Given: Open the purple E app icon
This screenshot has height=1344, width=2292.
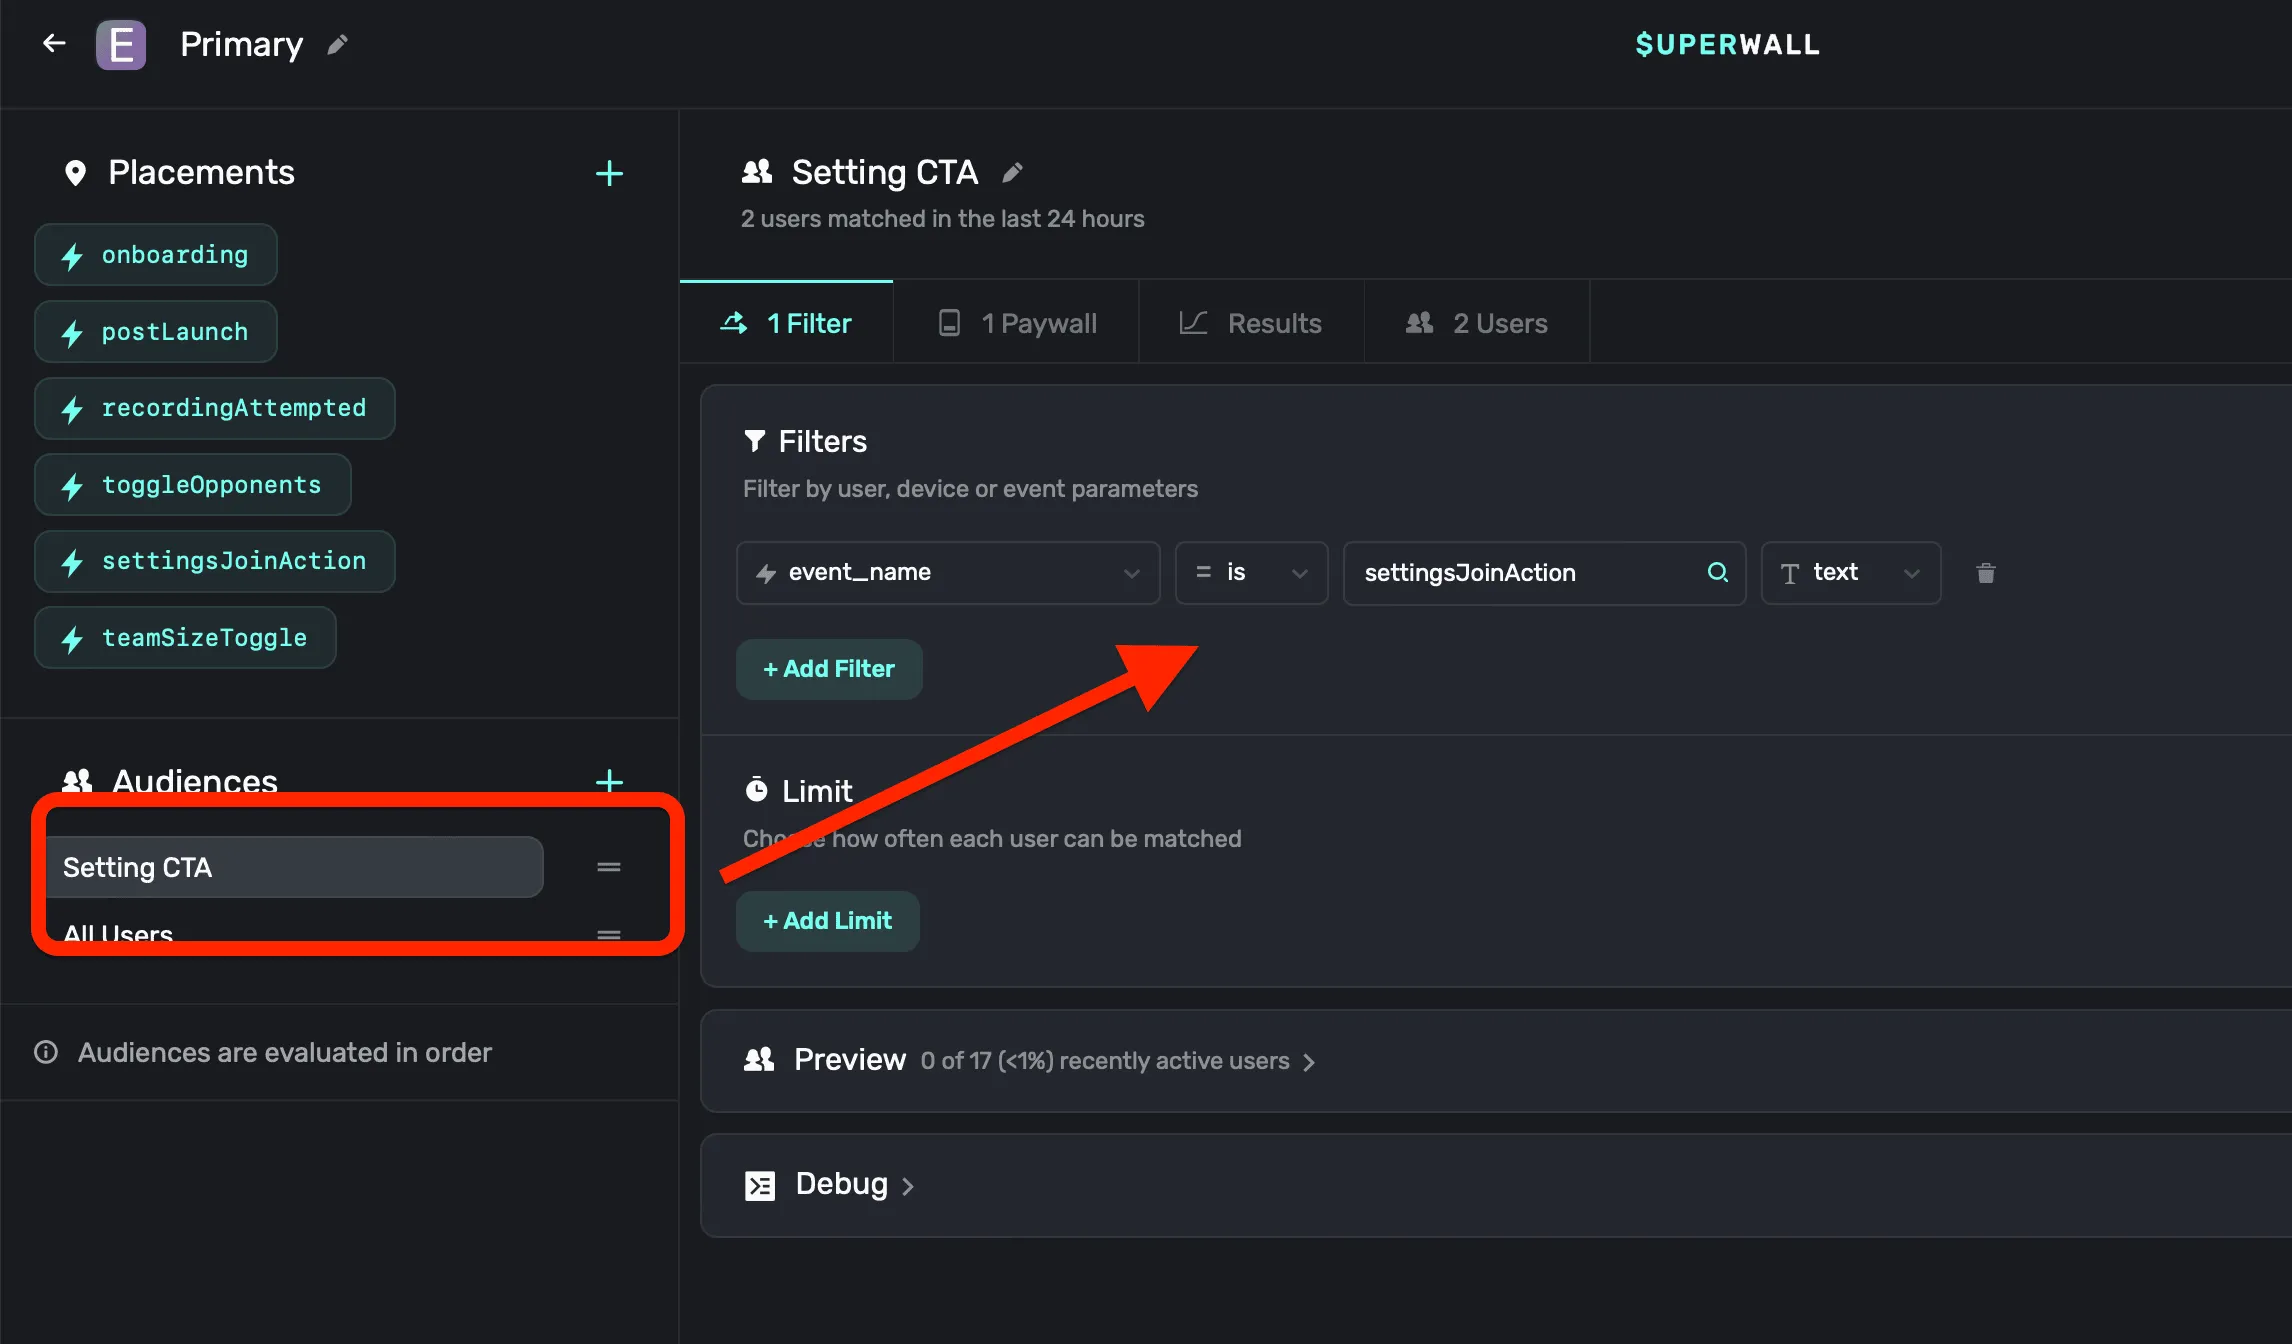Looking at the screenshot, I should pyautogui.click(x=121, y=45).
